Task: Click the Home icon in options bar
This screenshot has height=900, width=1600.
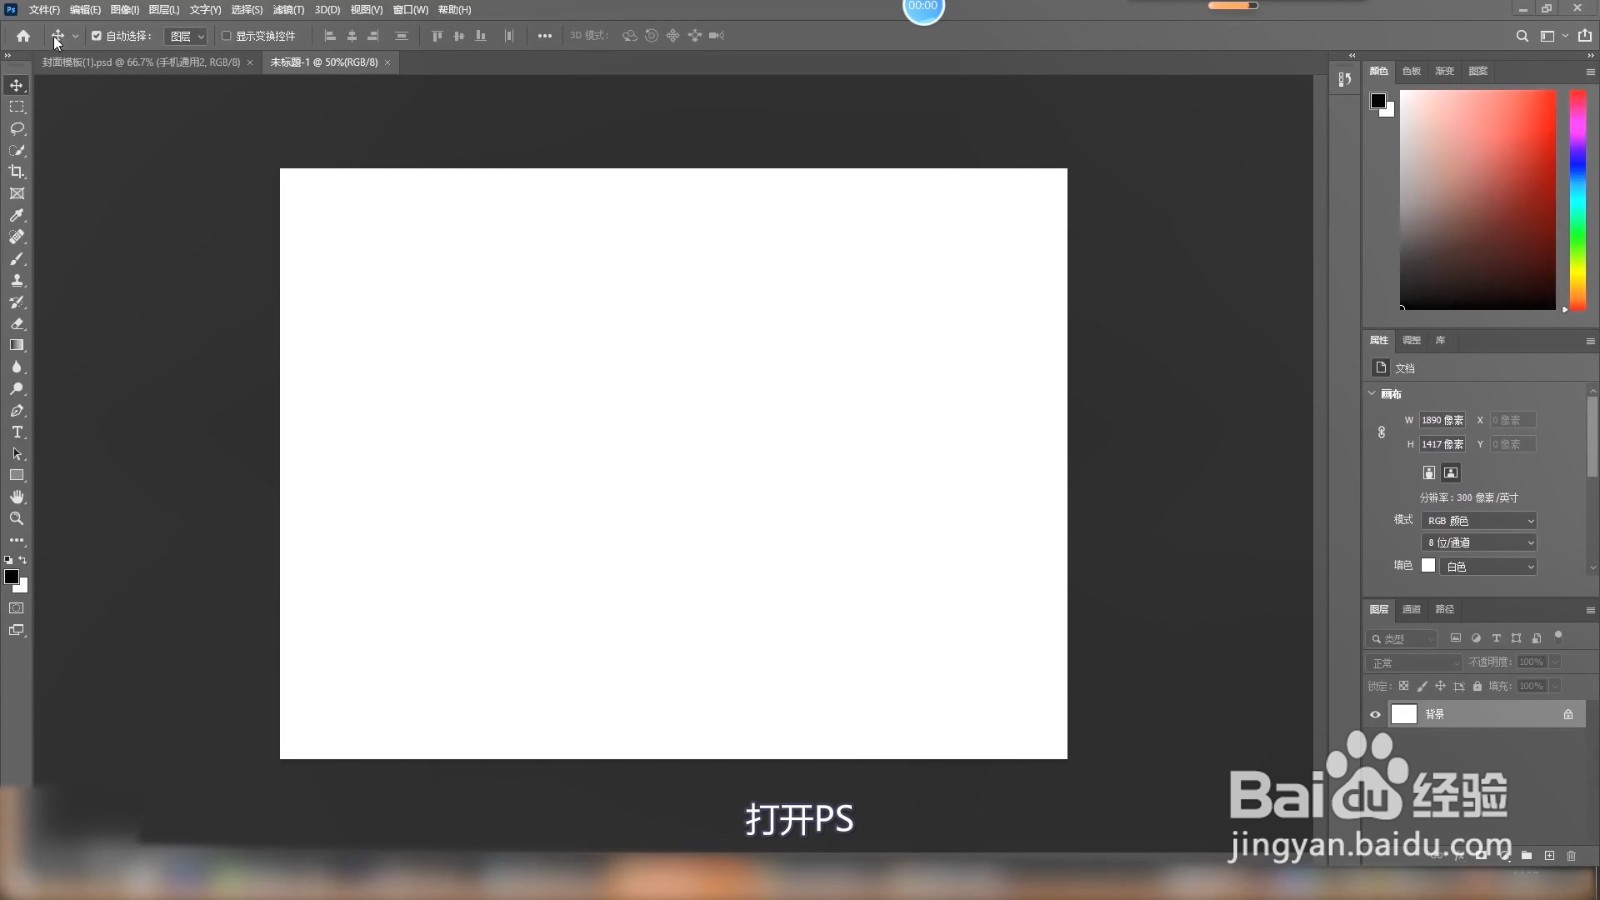Action: 23,36
